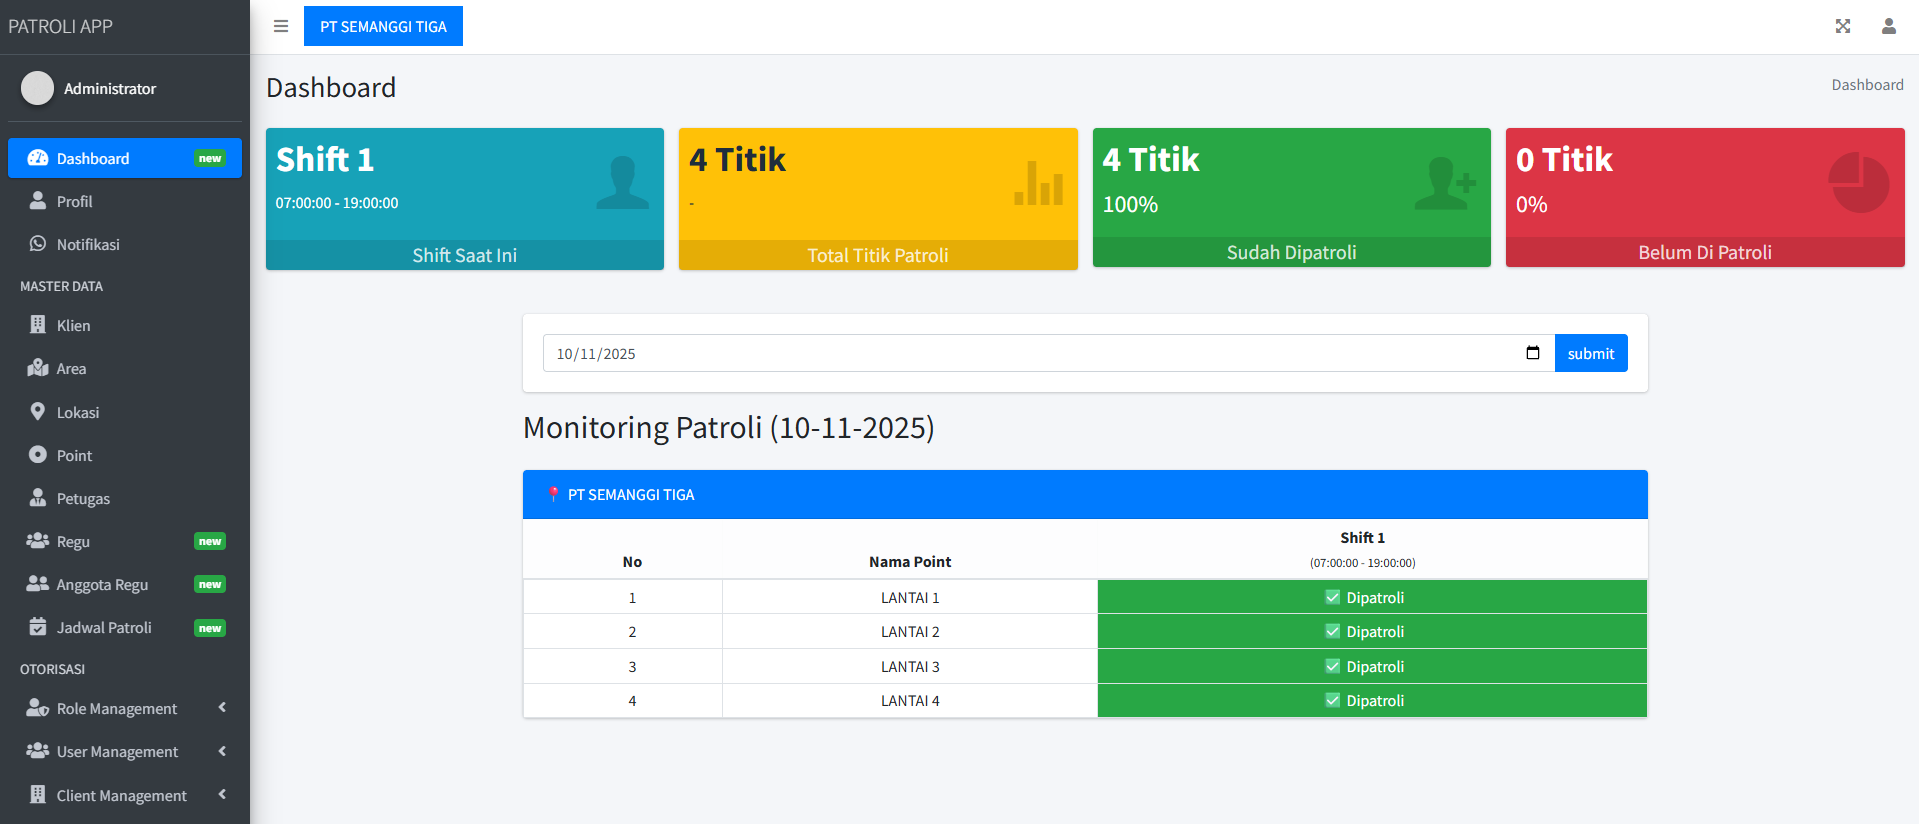The width and height of the screenshot is (1919, 824).
Task: Click the red Belum Di Patroli card
Action: tap(1704, 197)
